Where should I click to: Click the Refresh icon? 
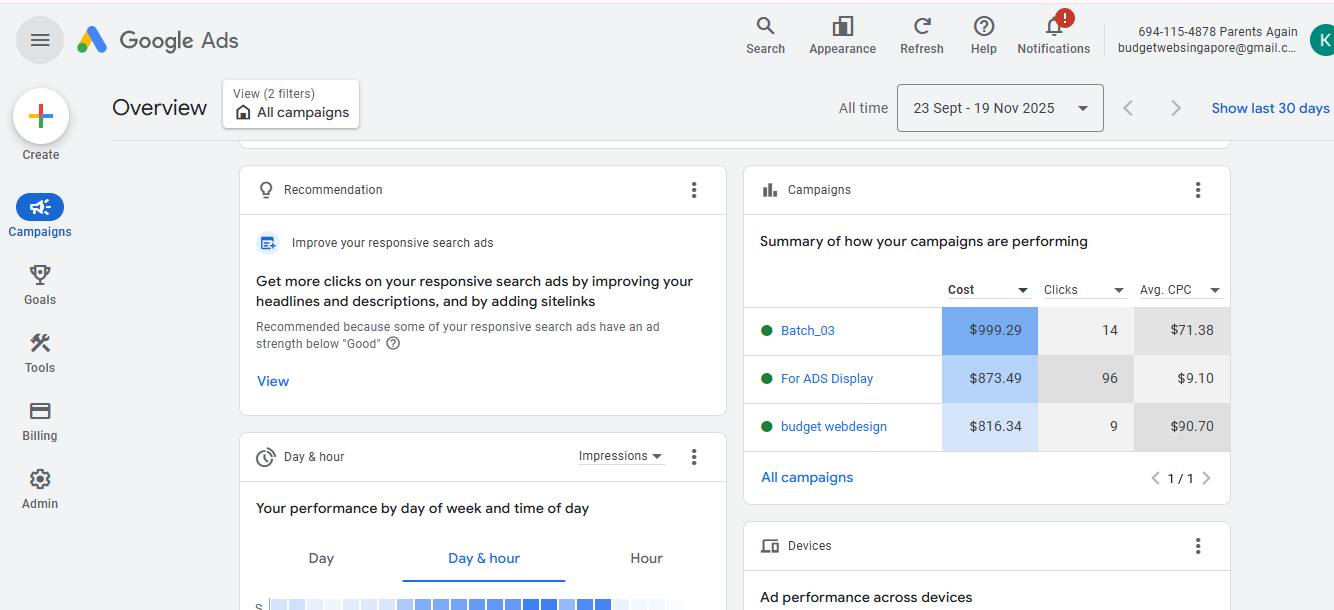pos(922,27)
